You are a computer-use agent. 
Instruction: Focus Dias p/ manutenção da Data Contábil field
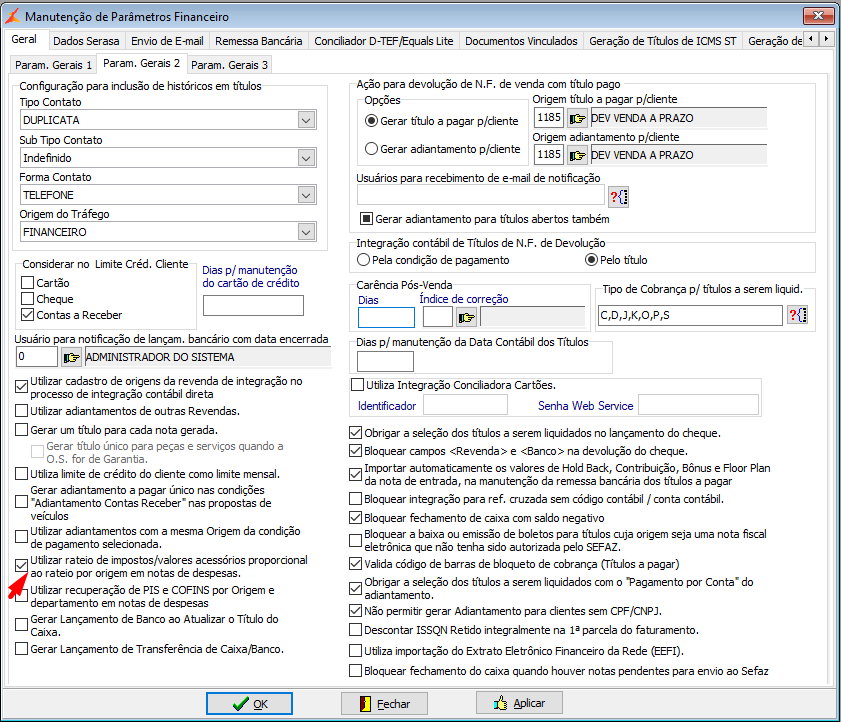(x=385, y=362)
